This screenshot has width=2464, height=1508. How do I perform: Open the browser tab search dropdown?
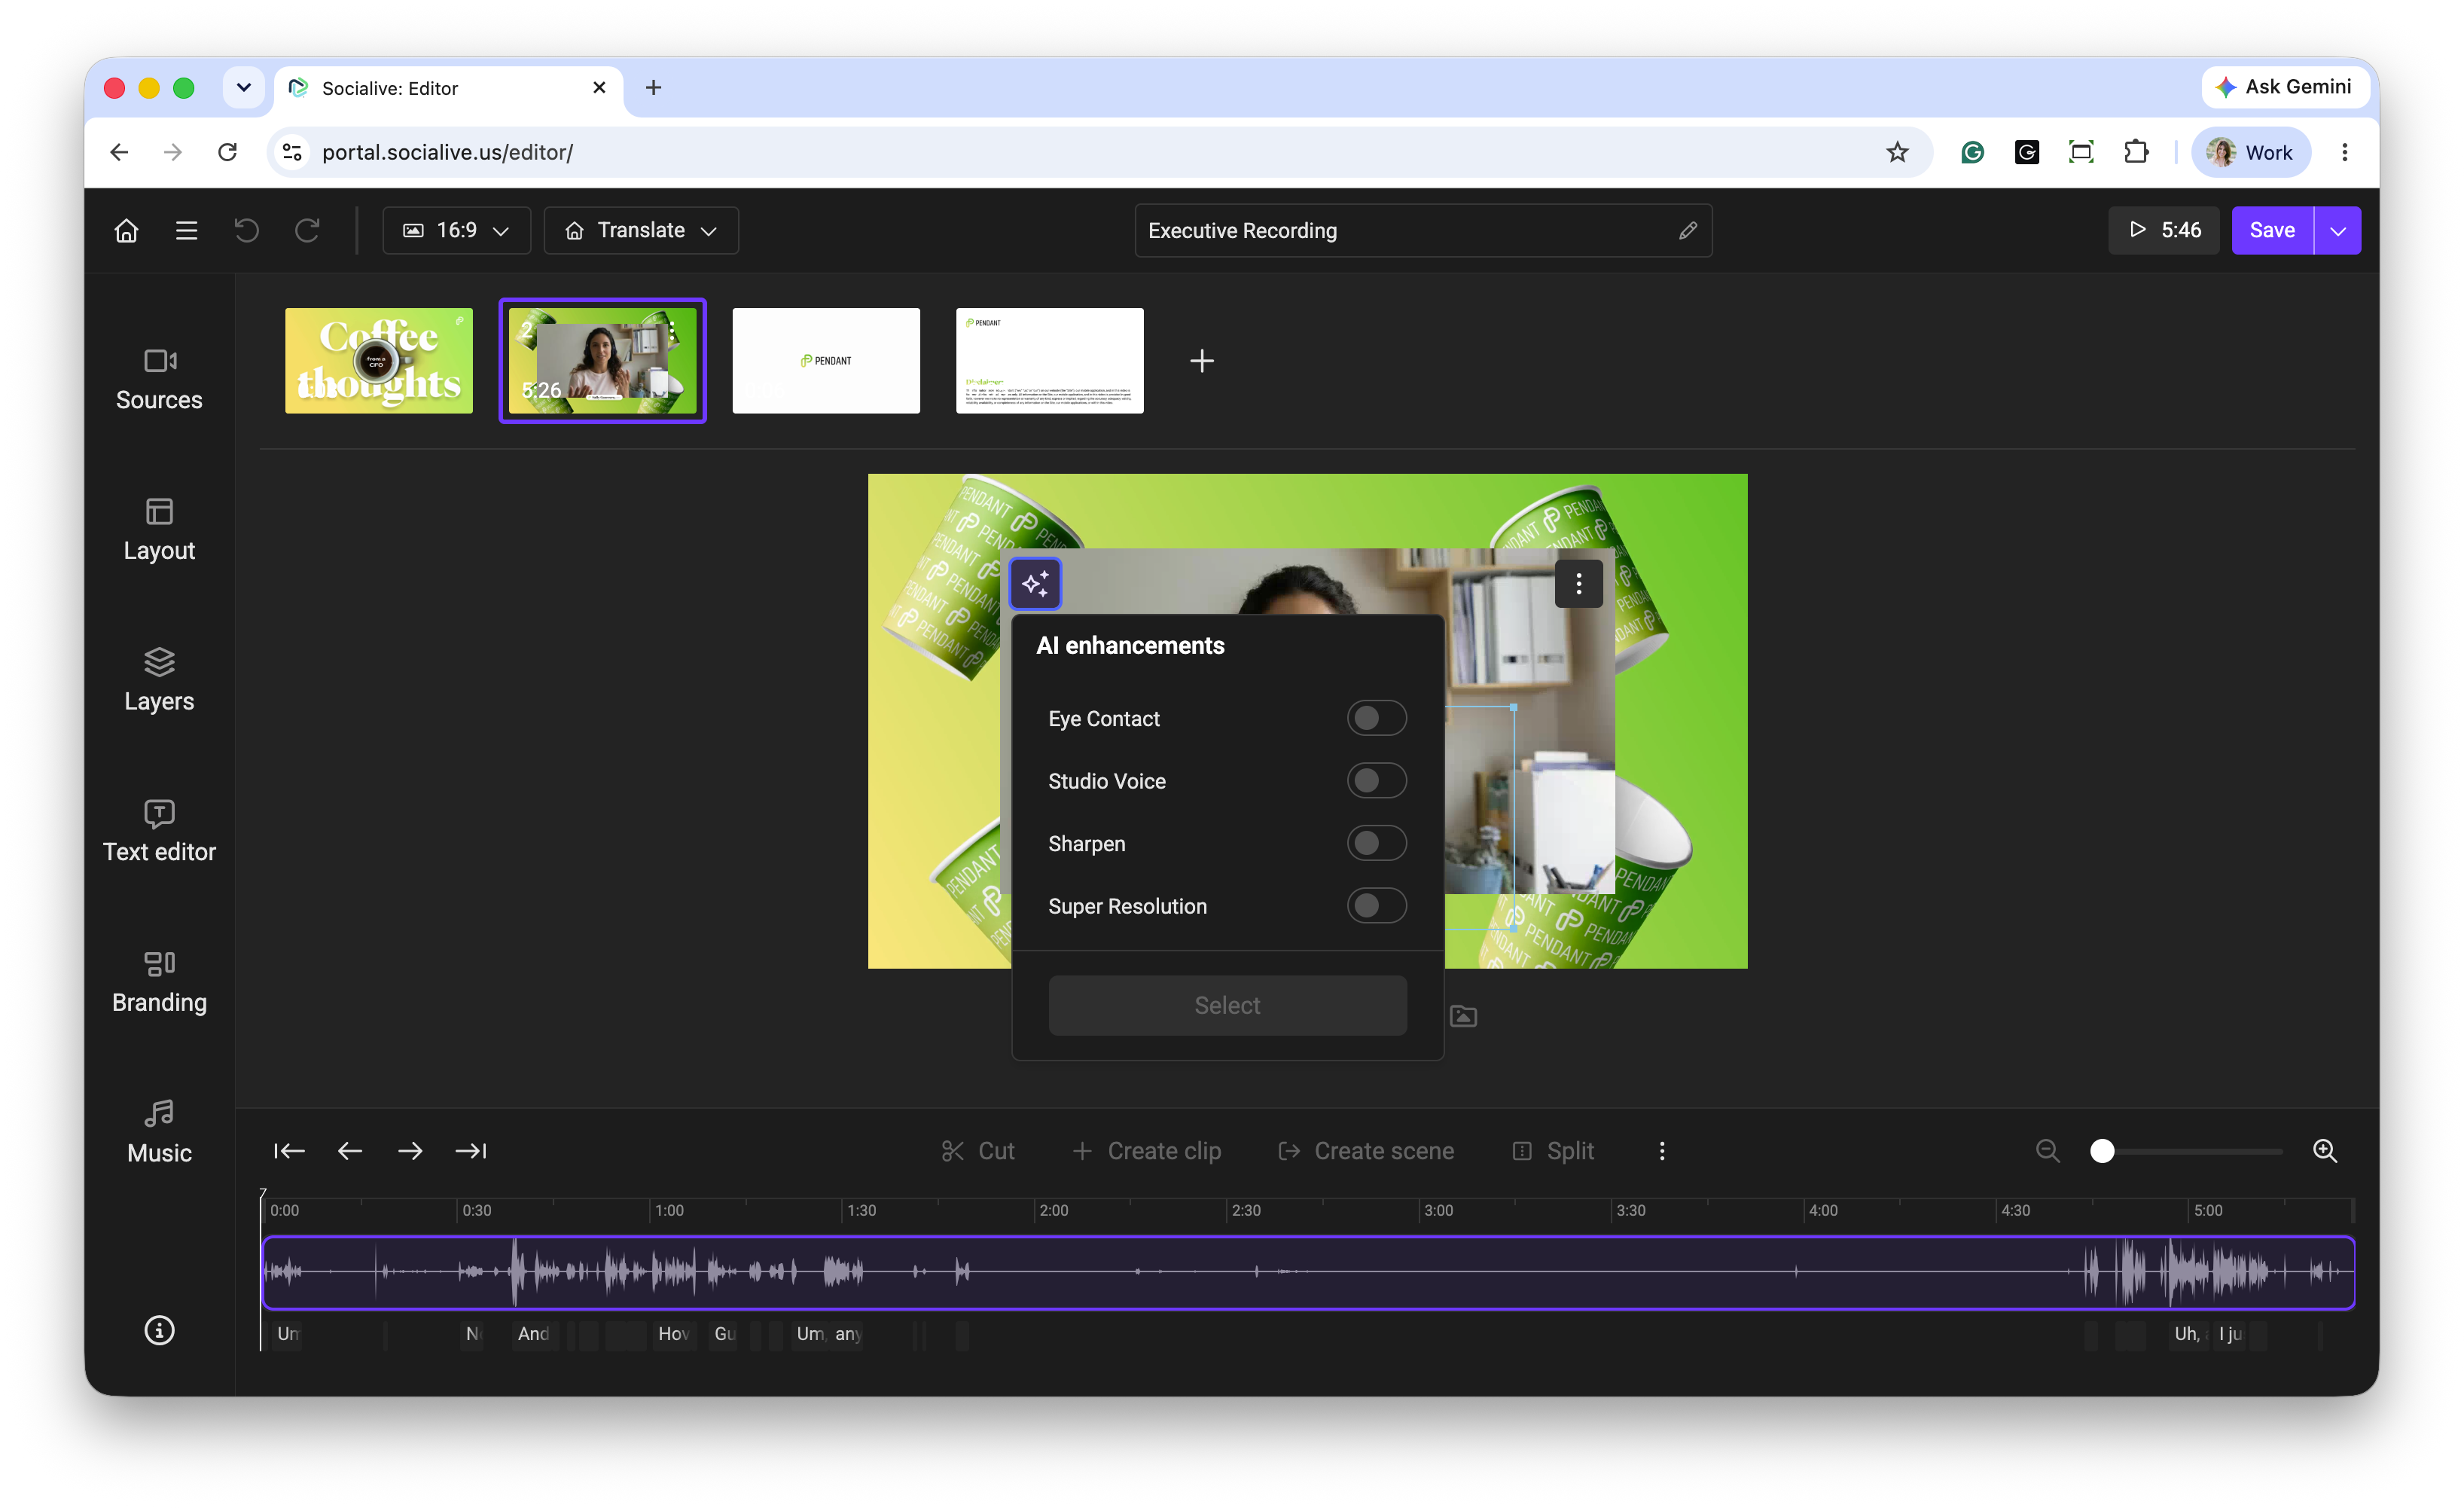pyautogui.click(x=243, y=88)
